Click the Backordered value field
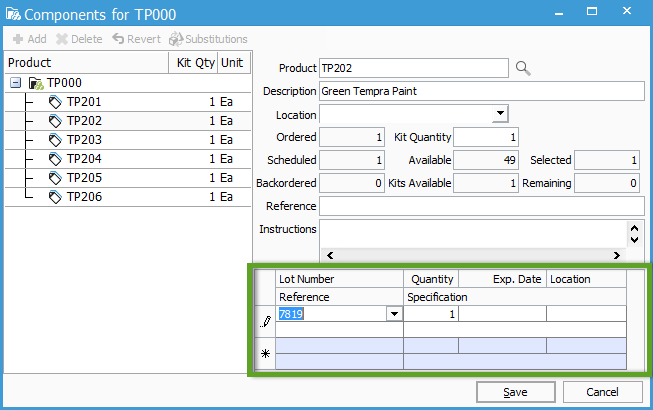Viewport: 653px width, 410px height. 352,183
